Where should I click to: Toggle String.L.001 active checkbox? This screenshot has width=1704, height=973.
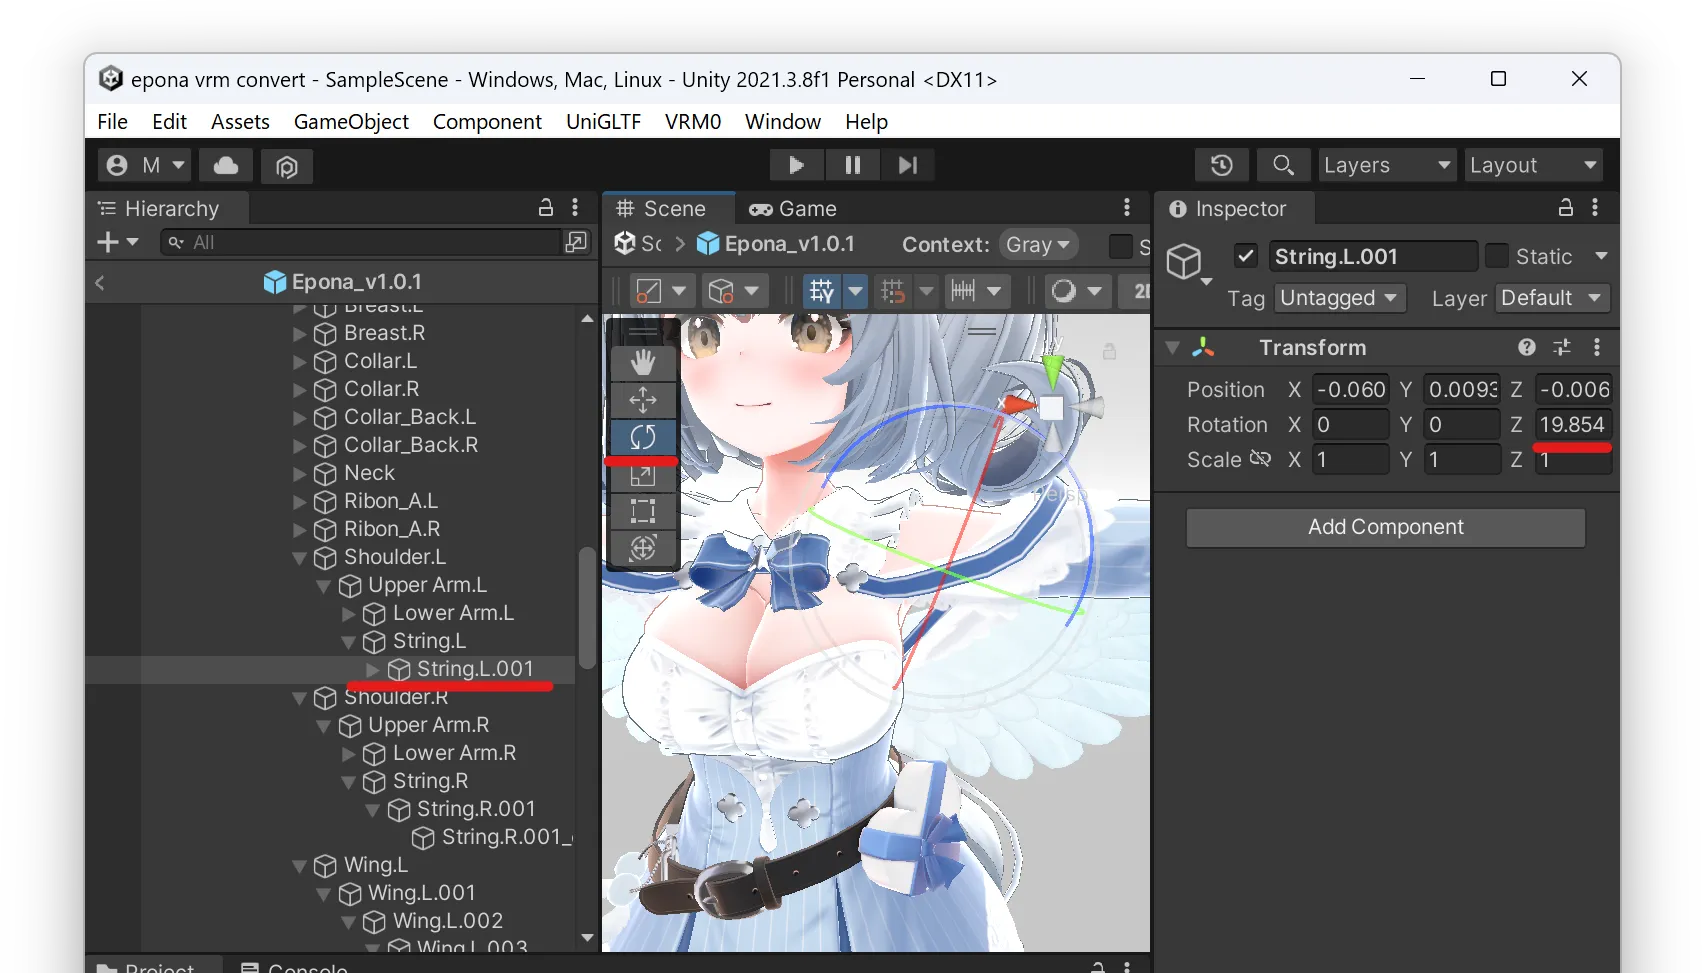pos(1245,256)
